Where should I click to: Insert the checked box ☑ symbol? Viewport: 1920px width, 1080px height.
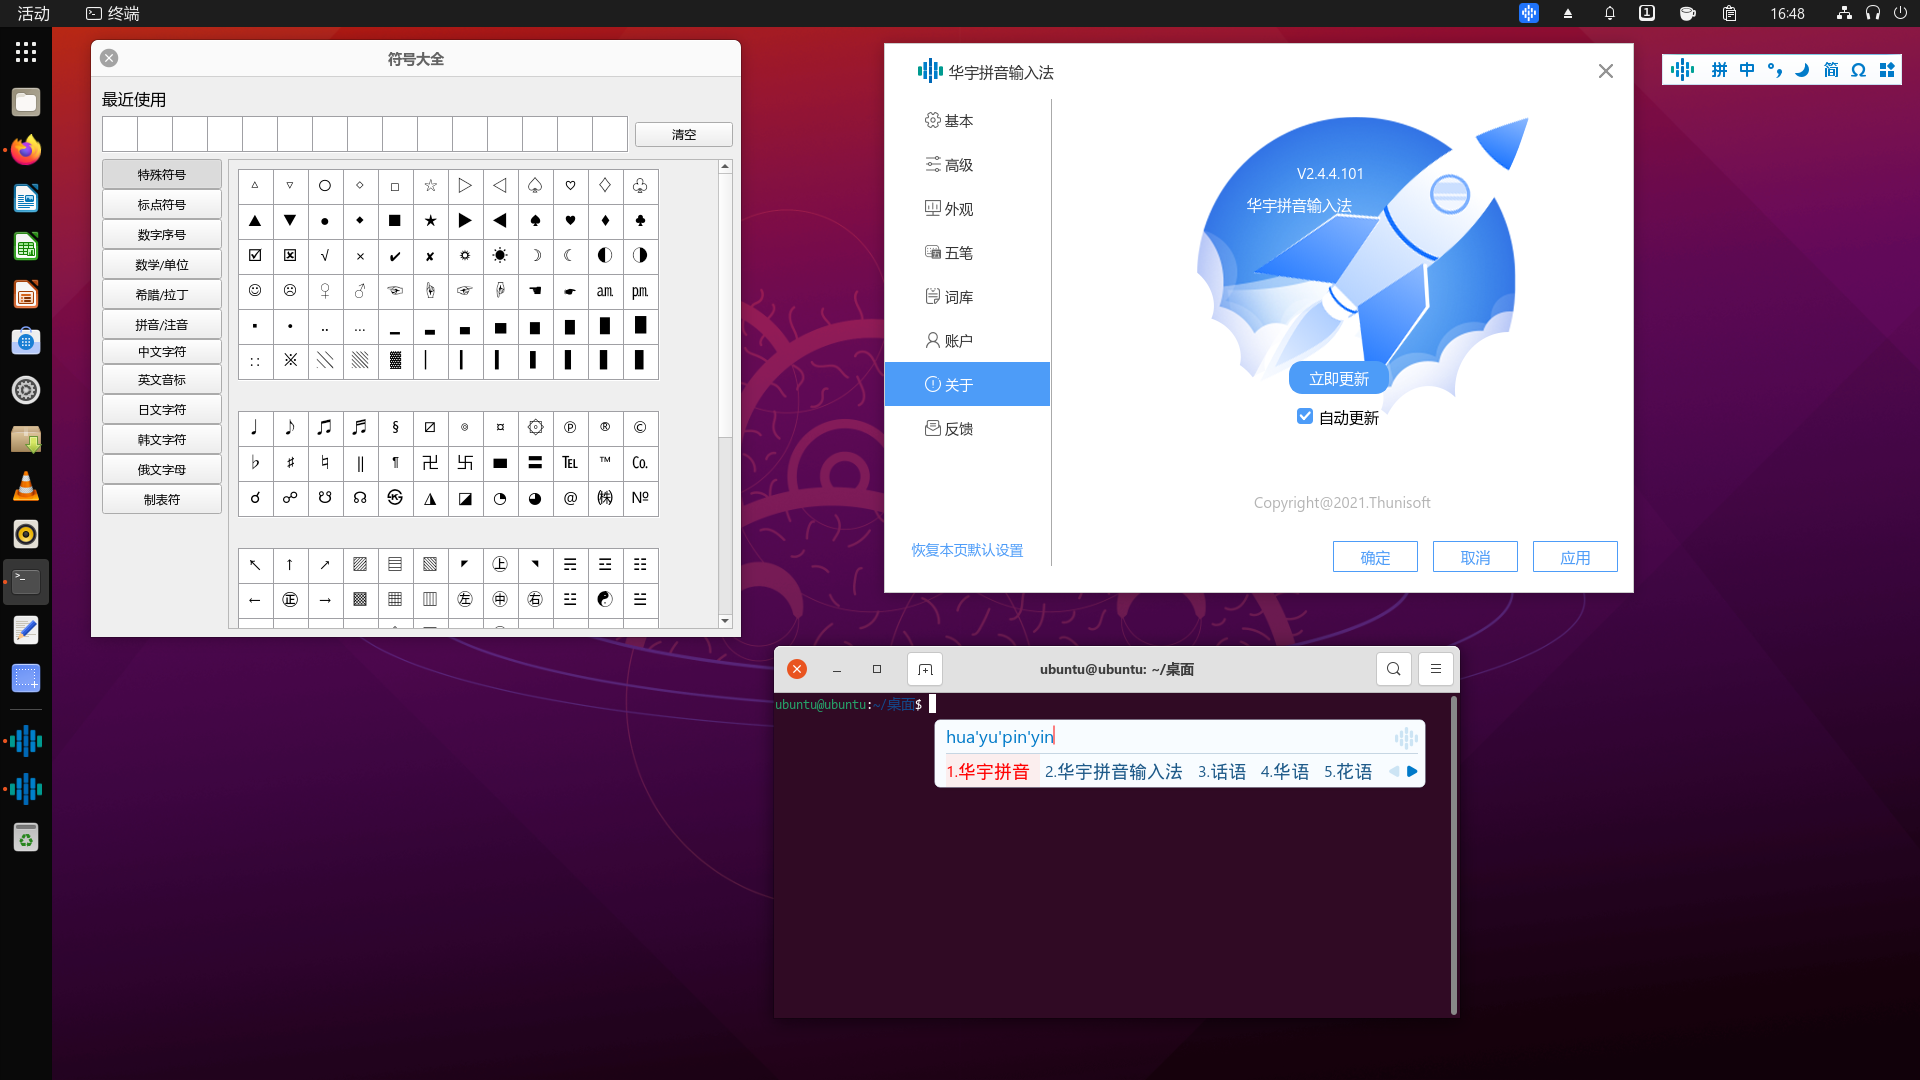[x=255, y=256]
